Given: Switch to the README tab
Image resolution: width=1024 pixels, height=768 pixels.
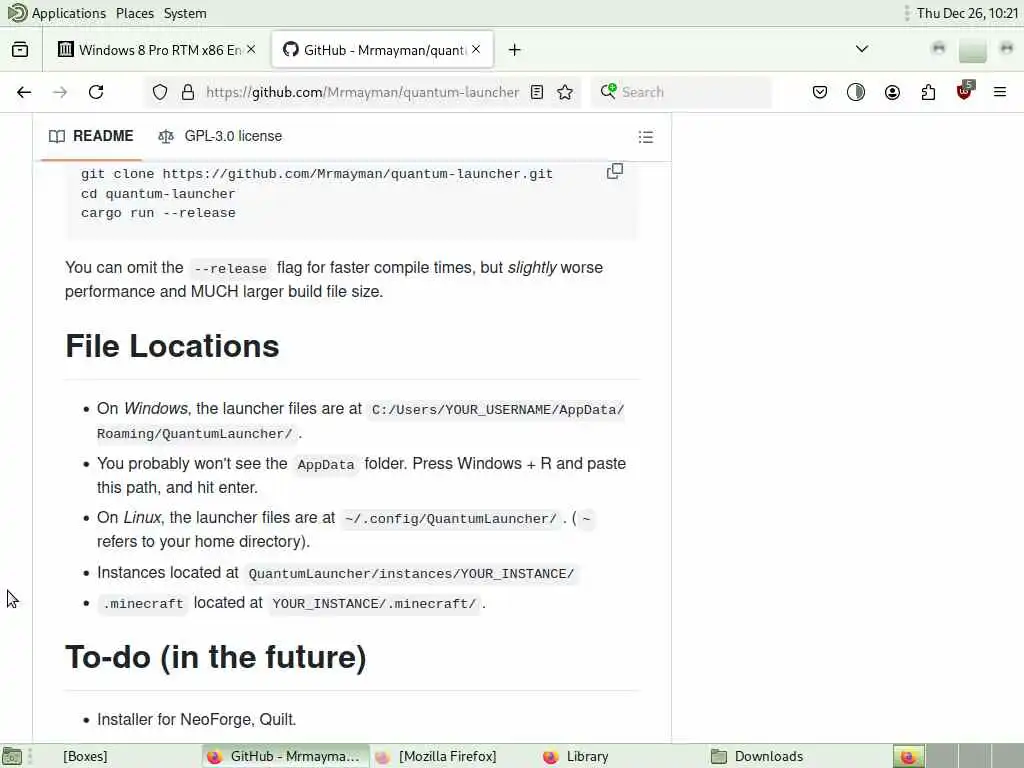Looking at the screenshot, I should (91, 136).
